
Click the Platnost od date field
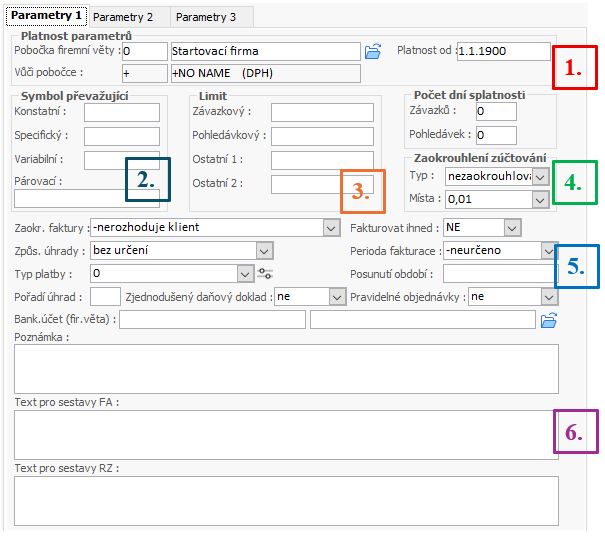[x=503, y=51]
